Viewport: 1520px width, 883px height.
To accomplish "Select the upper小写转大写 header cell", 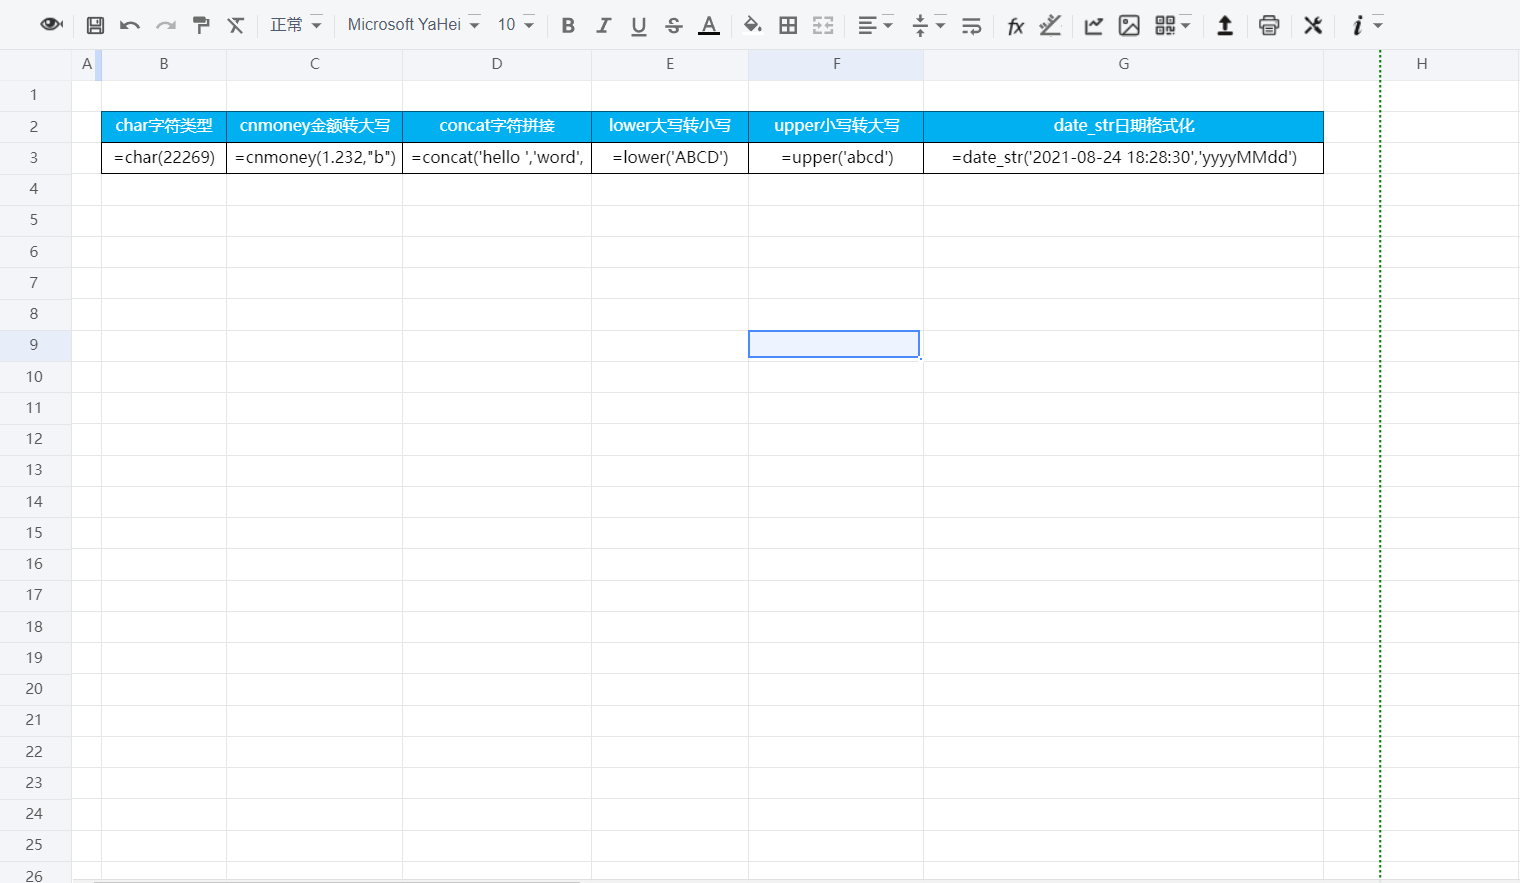I will coord(836,126).
